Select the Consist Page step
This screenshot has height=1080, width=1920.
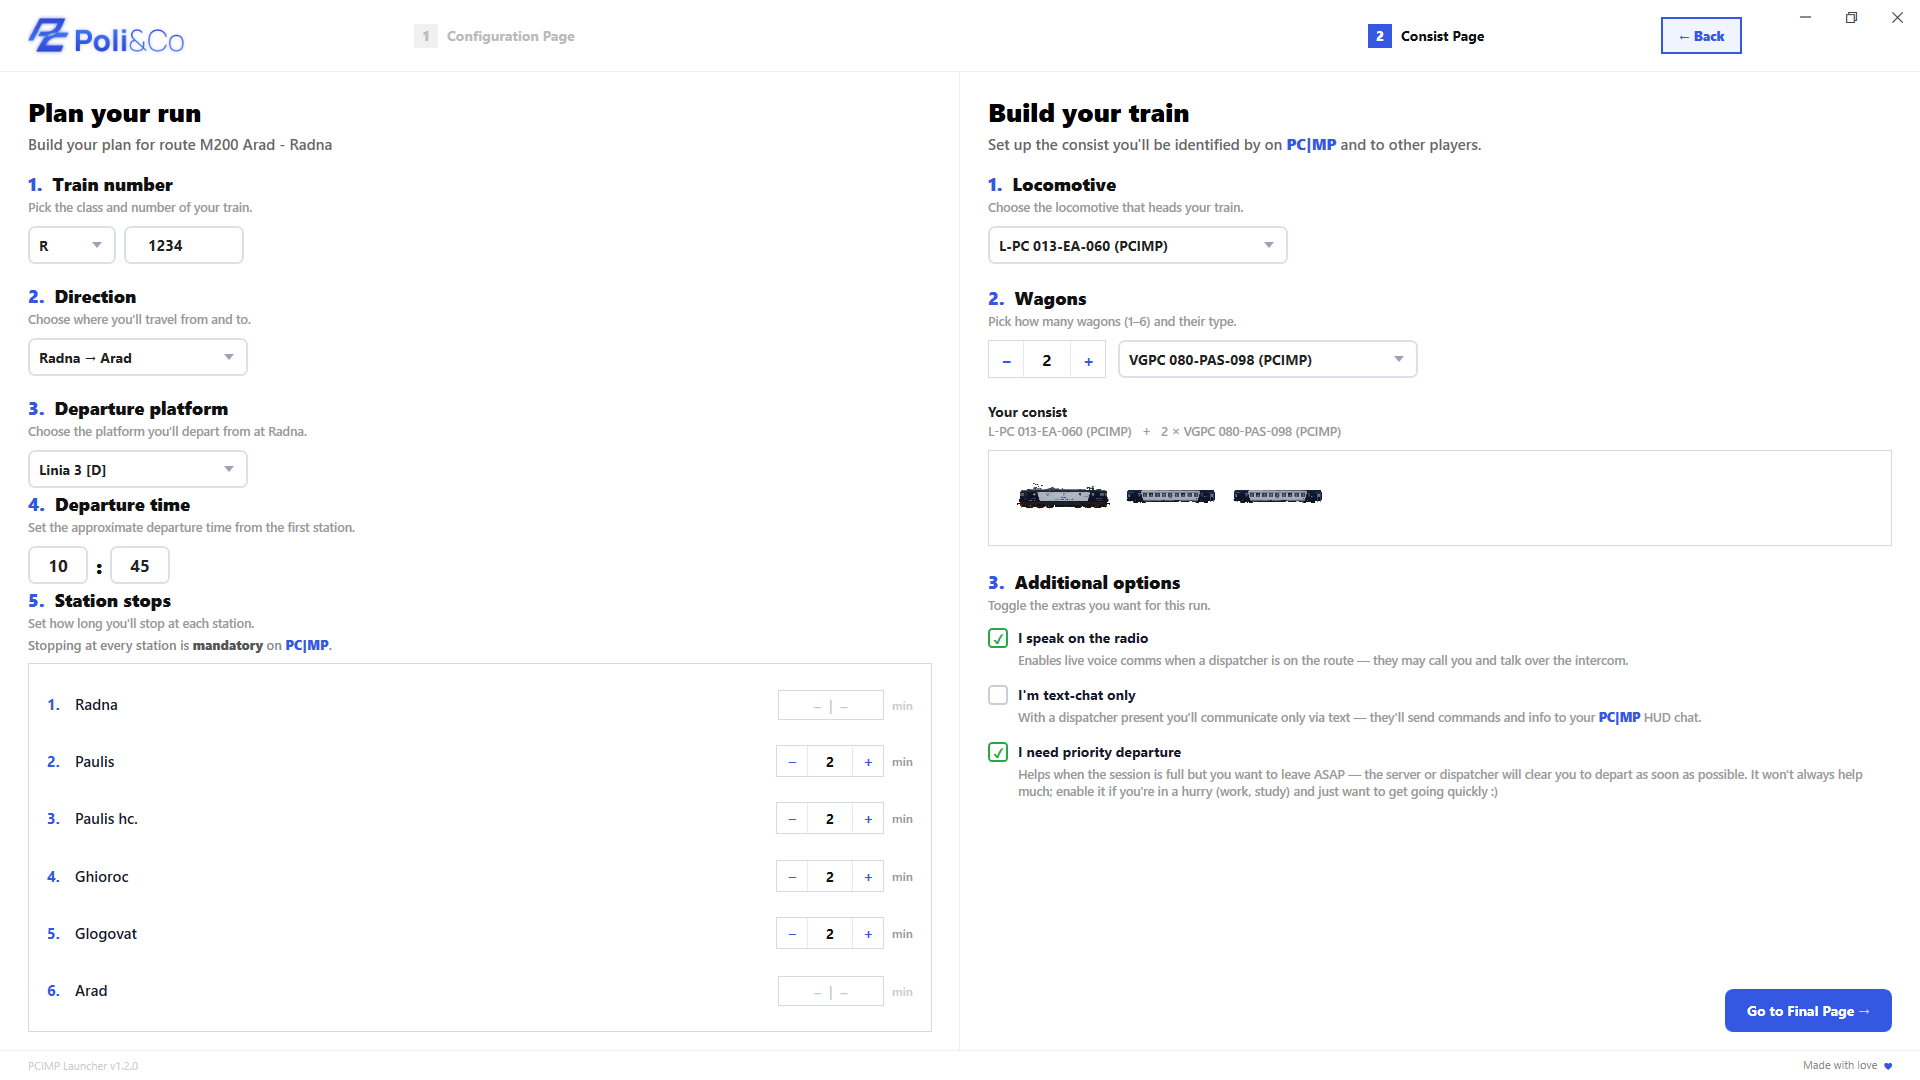[1427, 36]
